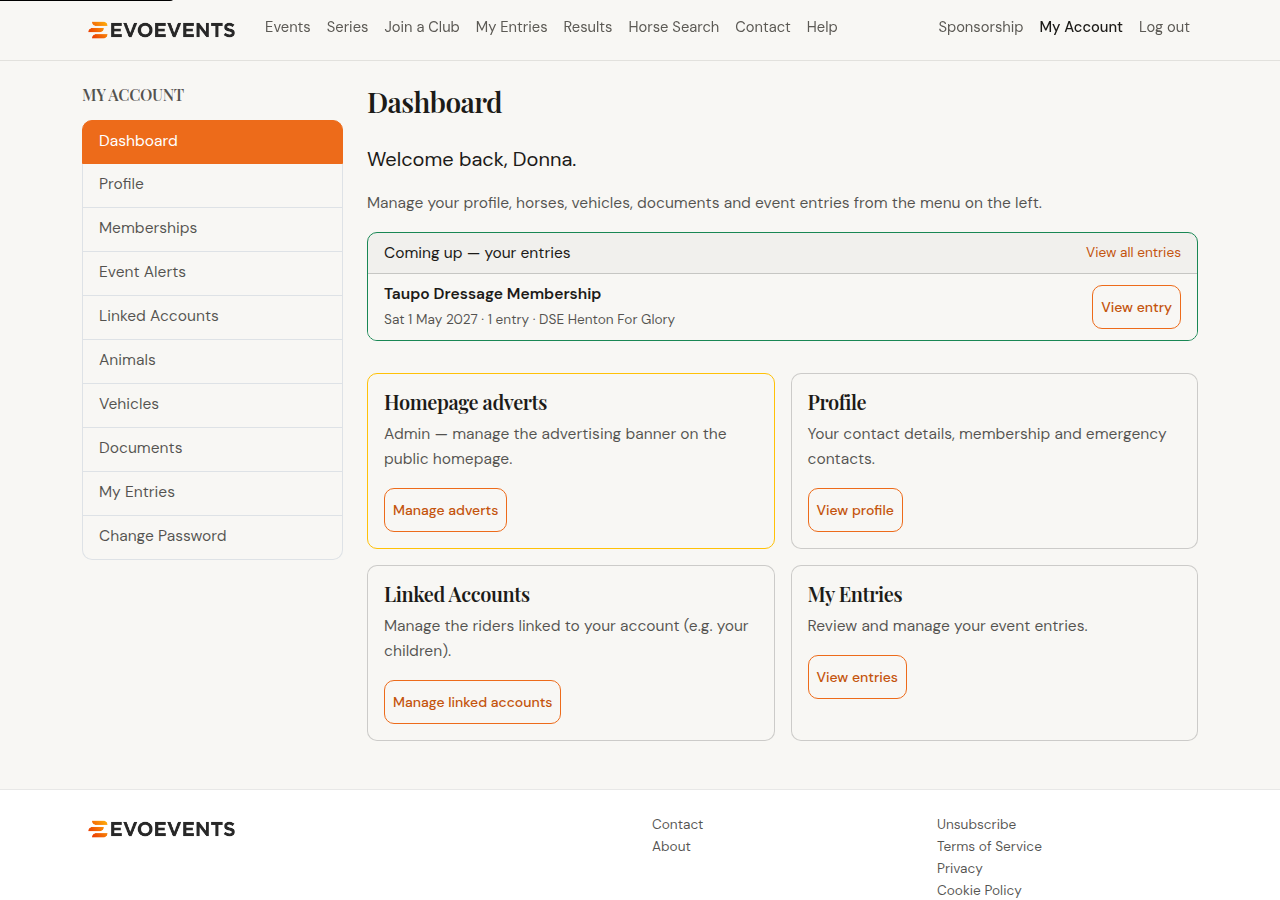
Task: Click the EvoEvents logo in the header
Action: [x=162, y=30]
